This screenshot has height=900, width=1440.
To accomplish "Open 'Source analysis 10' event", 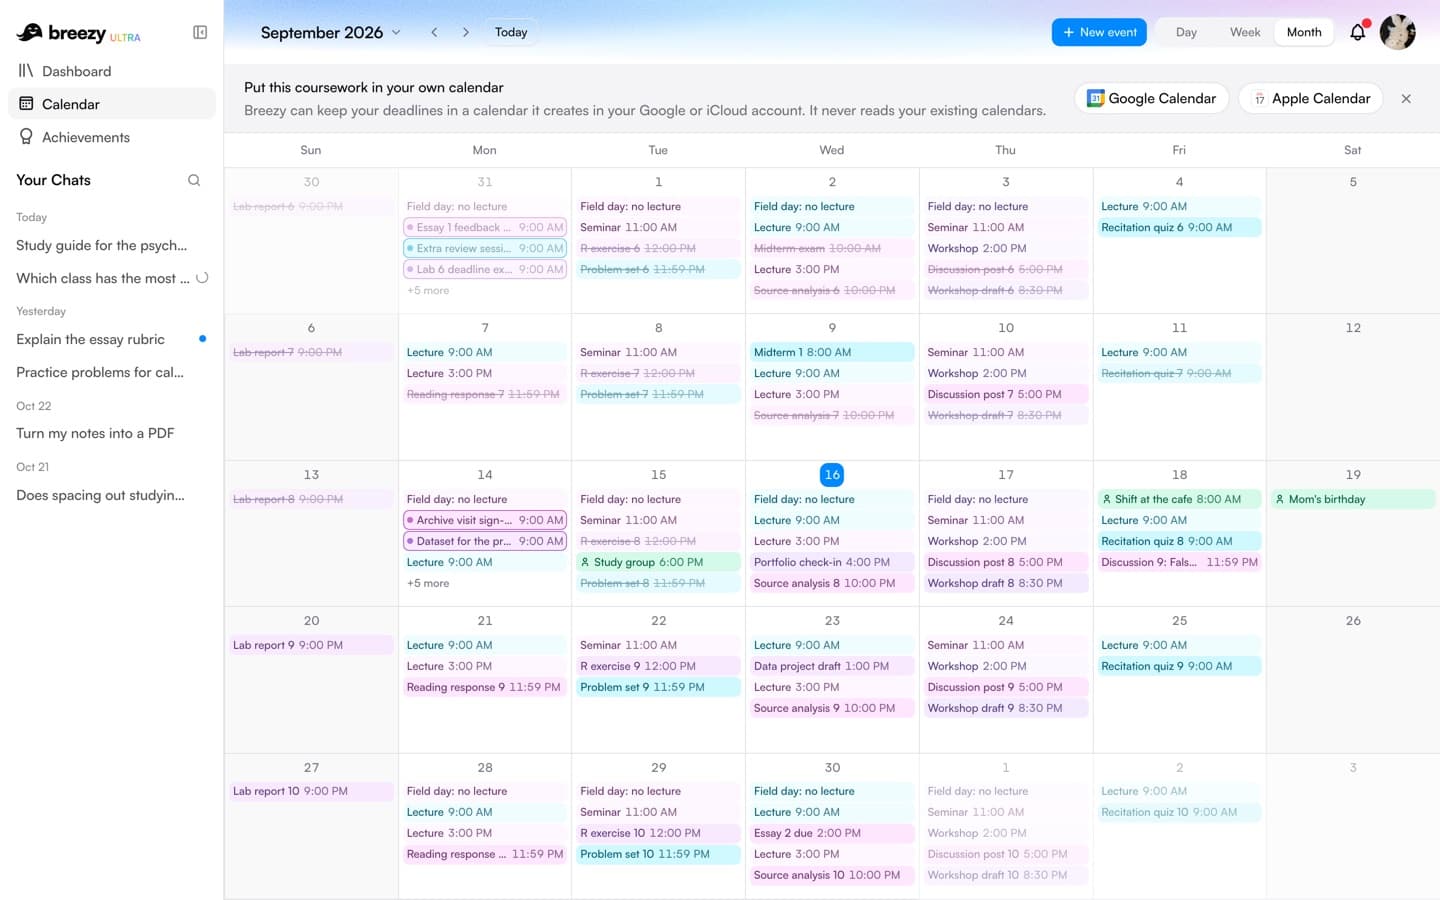I will pos(832,875).
